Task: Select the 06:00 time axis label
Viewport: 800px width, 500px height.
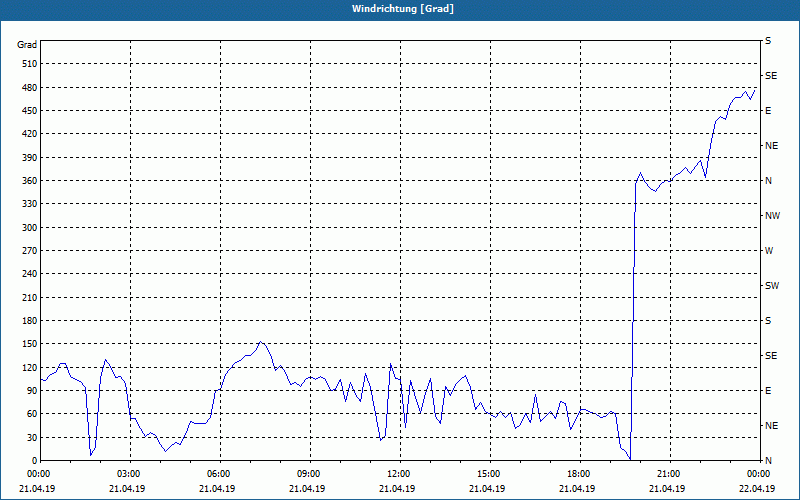Action: (x=220, y=473)
